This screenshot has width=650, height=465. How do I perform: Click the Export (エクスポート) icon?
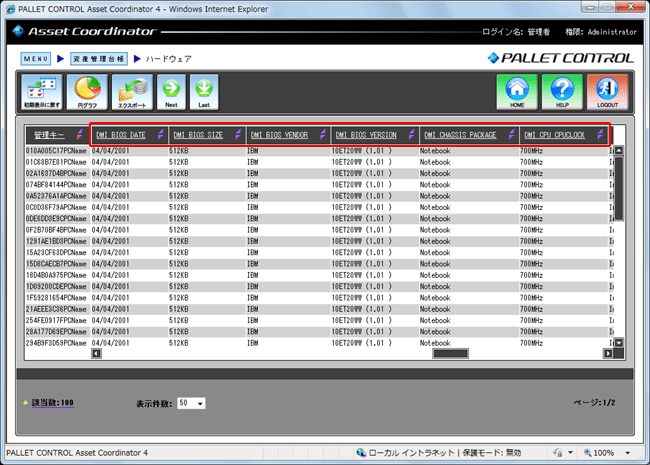coord(132,92)
